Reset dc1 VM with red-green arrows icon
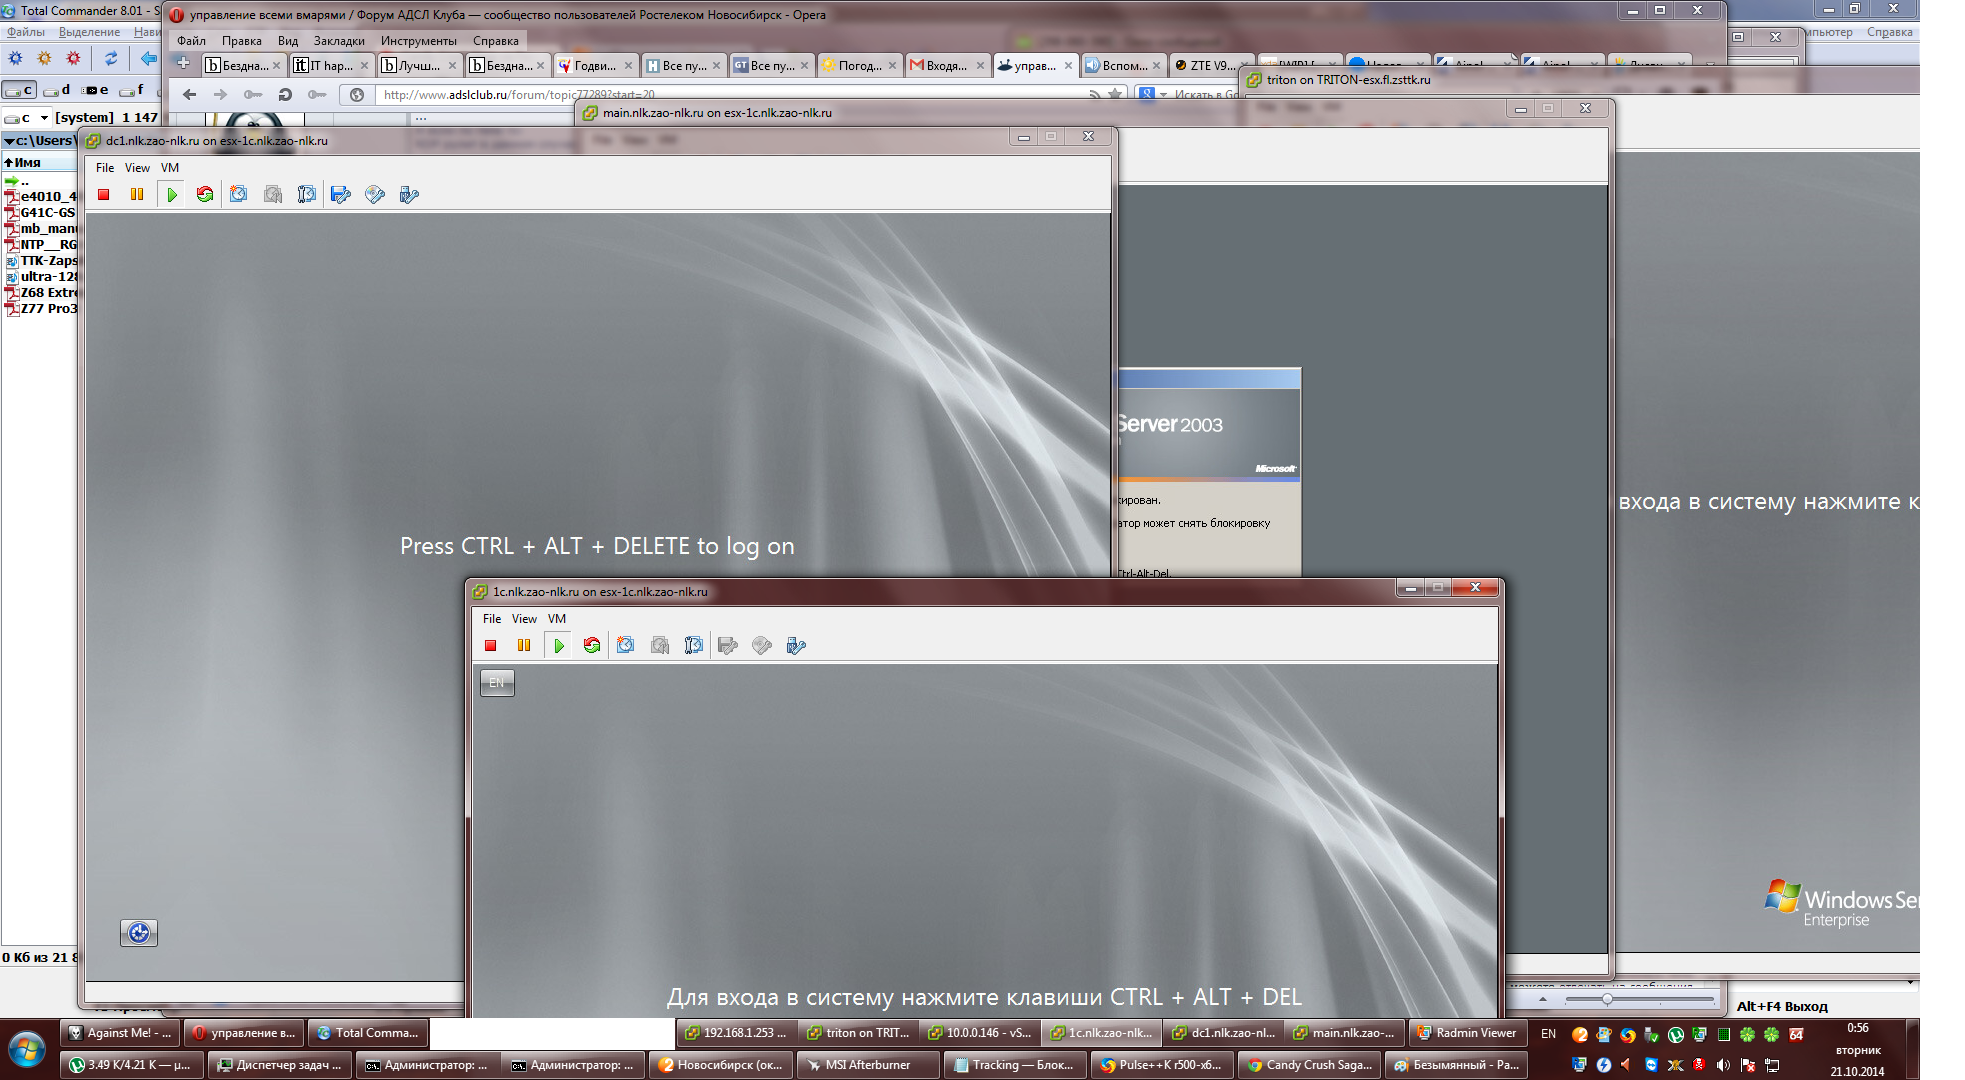Screen dimensions: 1965x1080 [205, 194]
